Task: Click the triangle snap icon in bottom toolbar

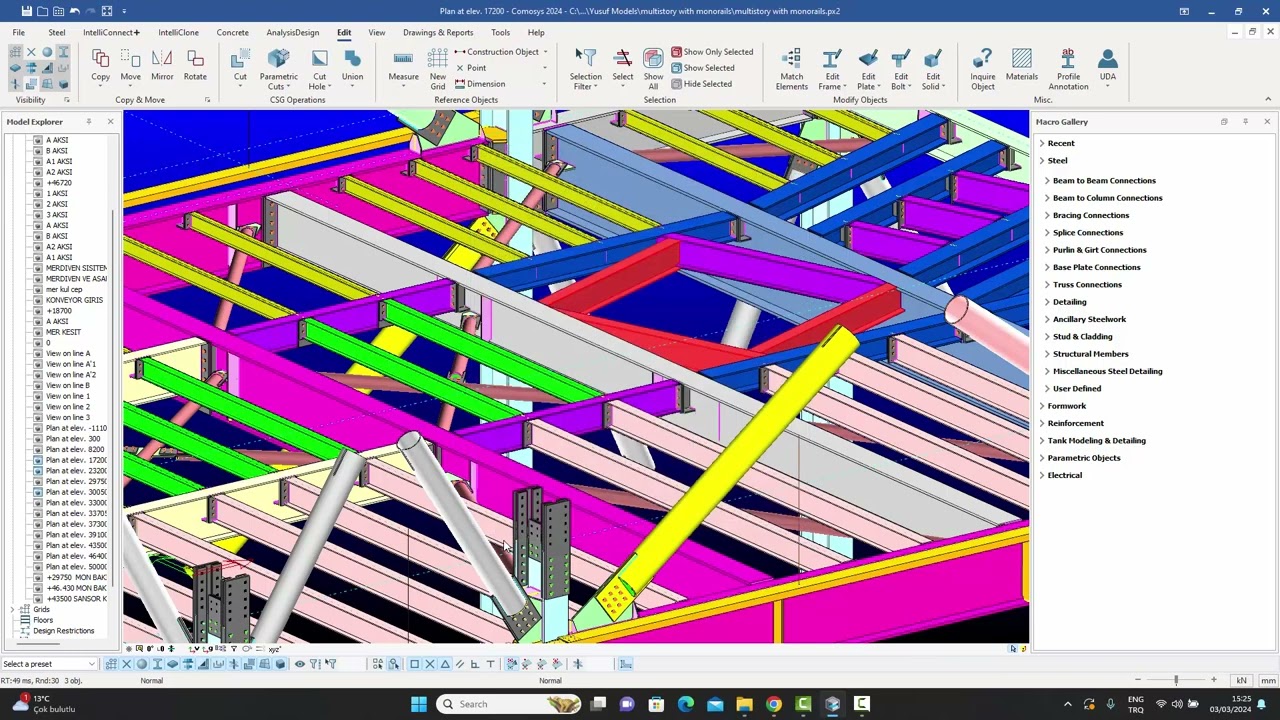Action: tap(446, 664)
